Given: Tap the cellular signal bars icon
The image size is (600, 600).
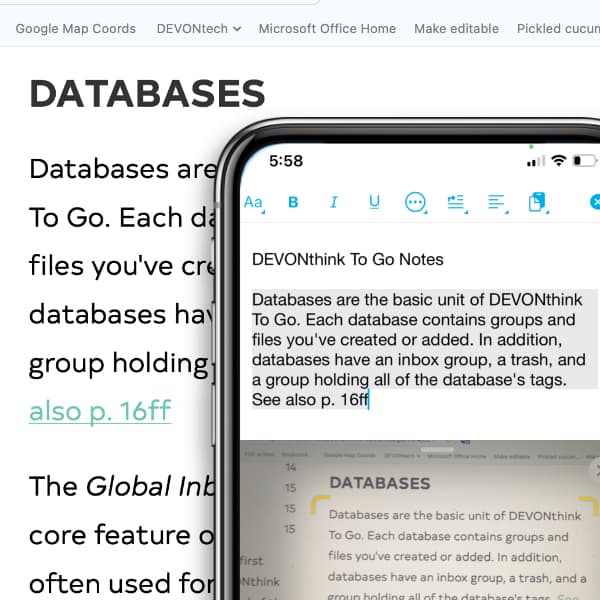Looking at the screenshot, I should [536, 161].
